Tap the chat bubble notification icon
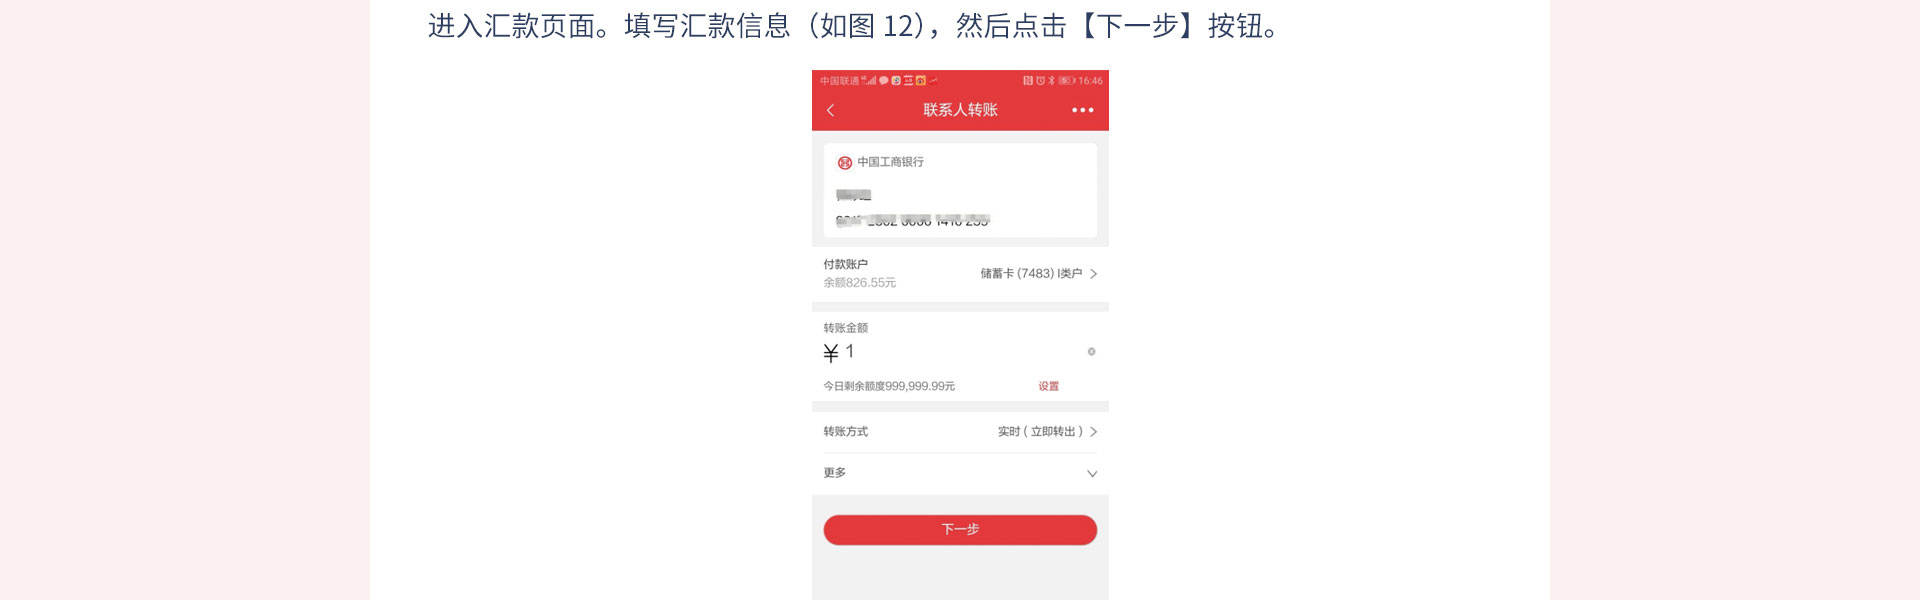Image resolution: width=1920 pixels, height=600 pixels. [x=884, y=80]
